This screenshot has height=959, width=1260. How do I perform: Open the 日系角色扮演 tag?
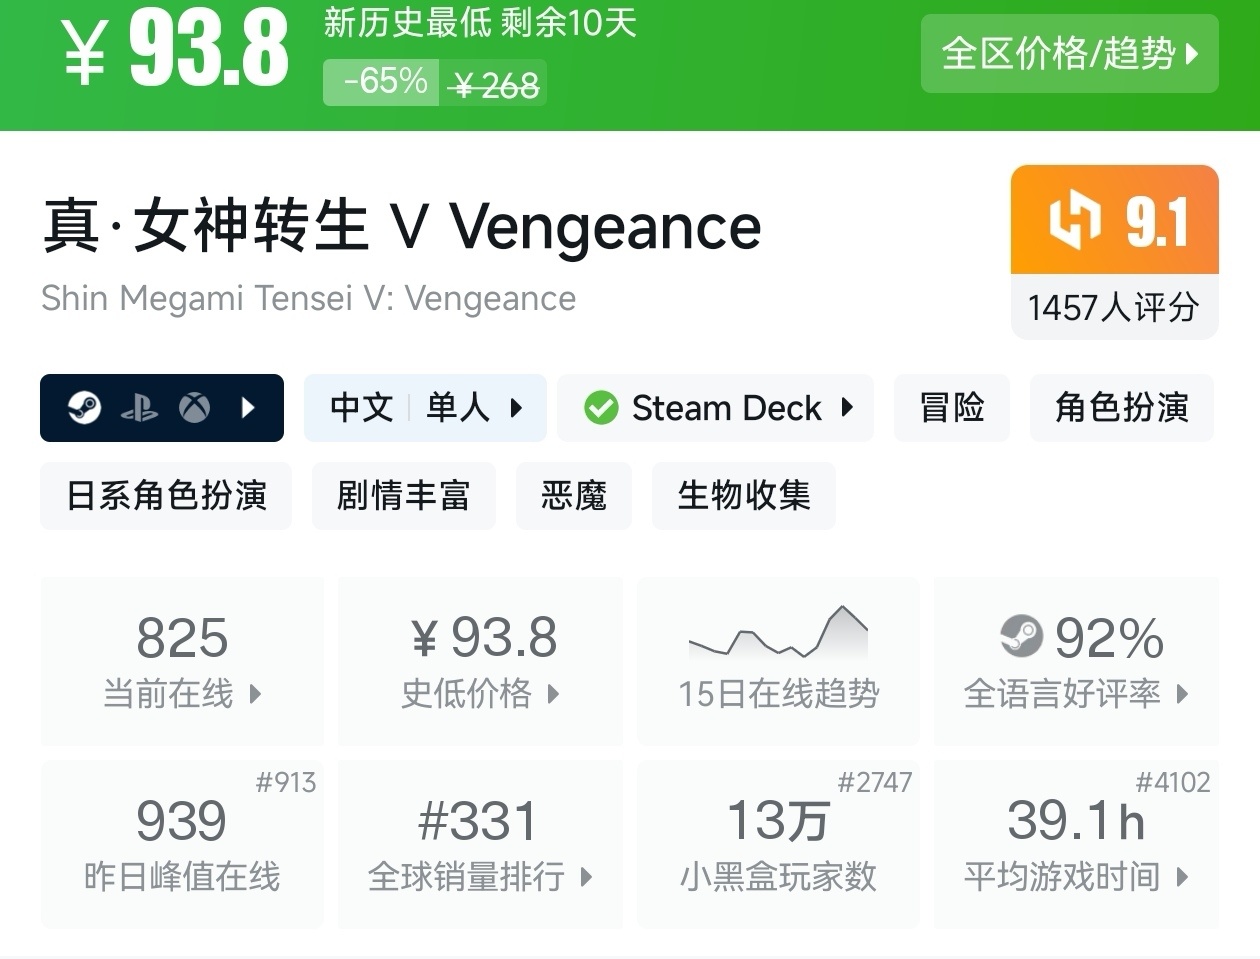(x=166, y=496)
